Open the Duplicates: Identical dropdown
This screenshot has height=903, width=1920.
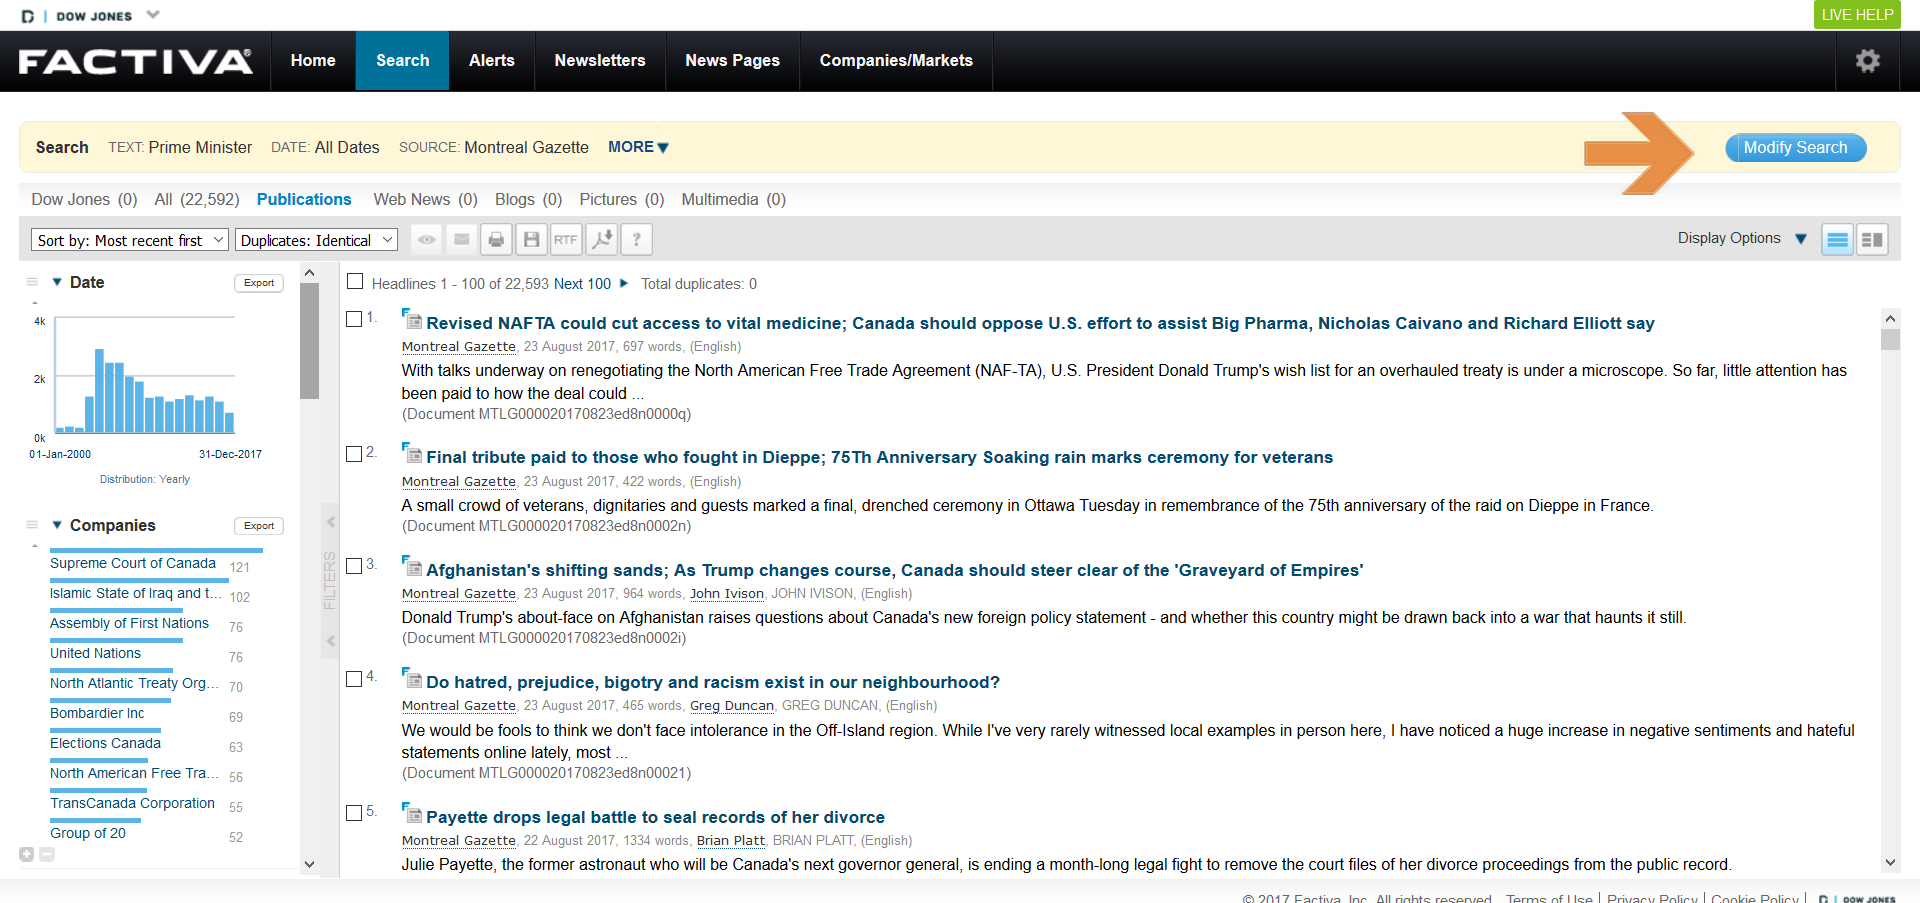tap(316, 240)
